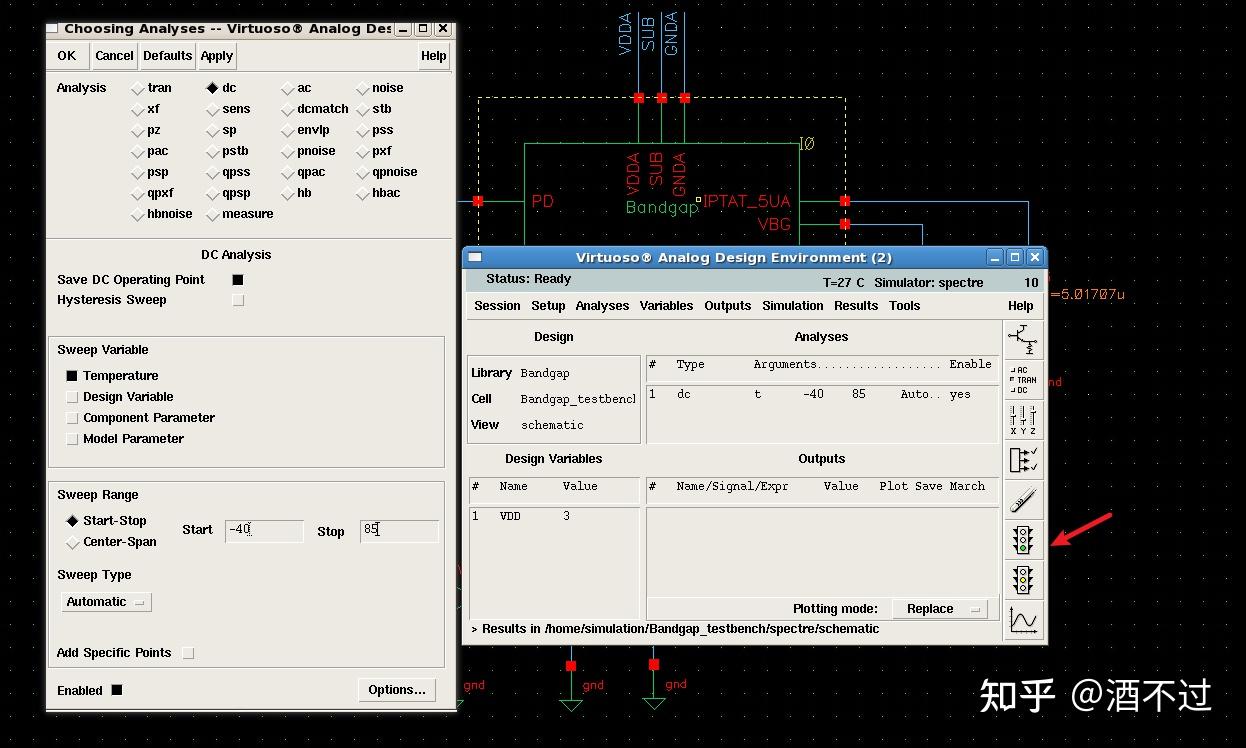
Task: Click the Delete eraser icon
Action: 1023,500
